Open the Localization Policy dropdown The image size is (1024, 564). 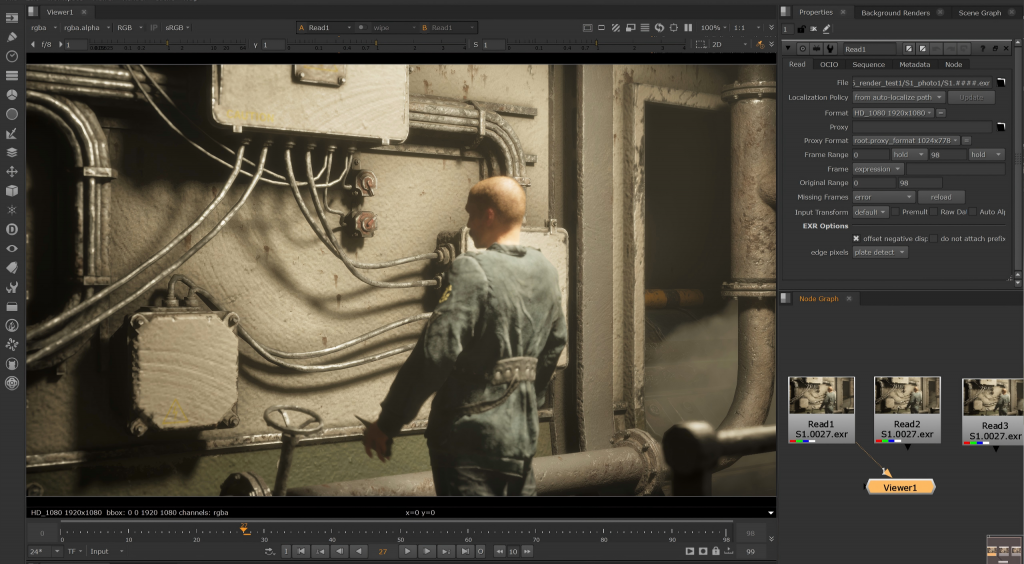click(898, 97)
